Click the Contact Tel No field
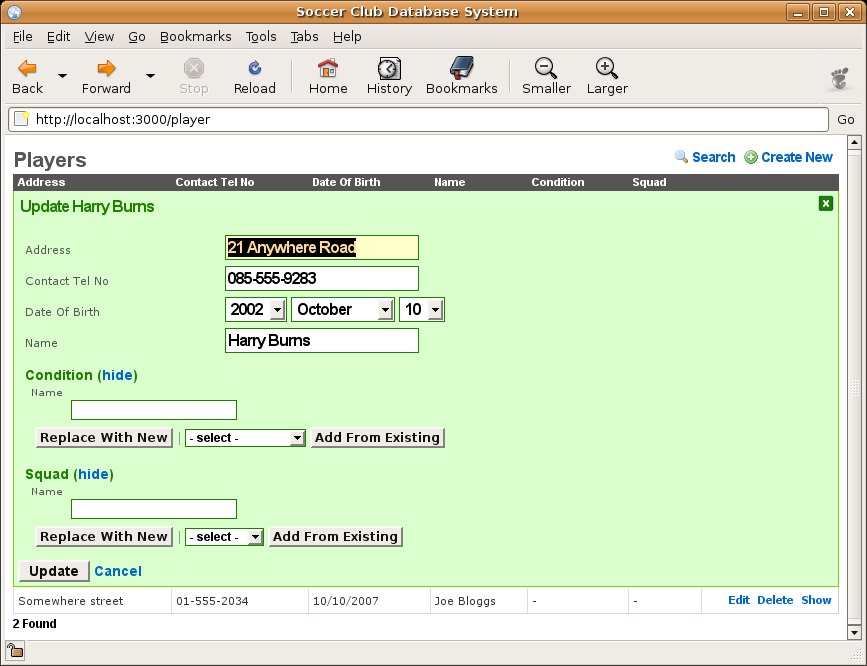Image resolution: width=867 pixels, height=666 pixels. 321,279
